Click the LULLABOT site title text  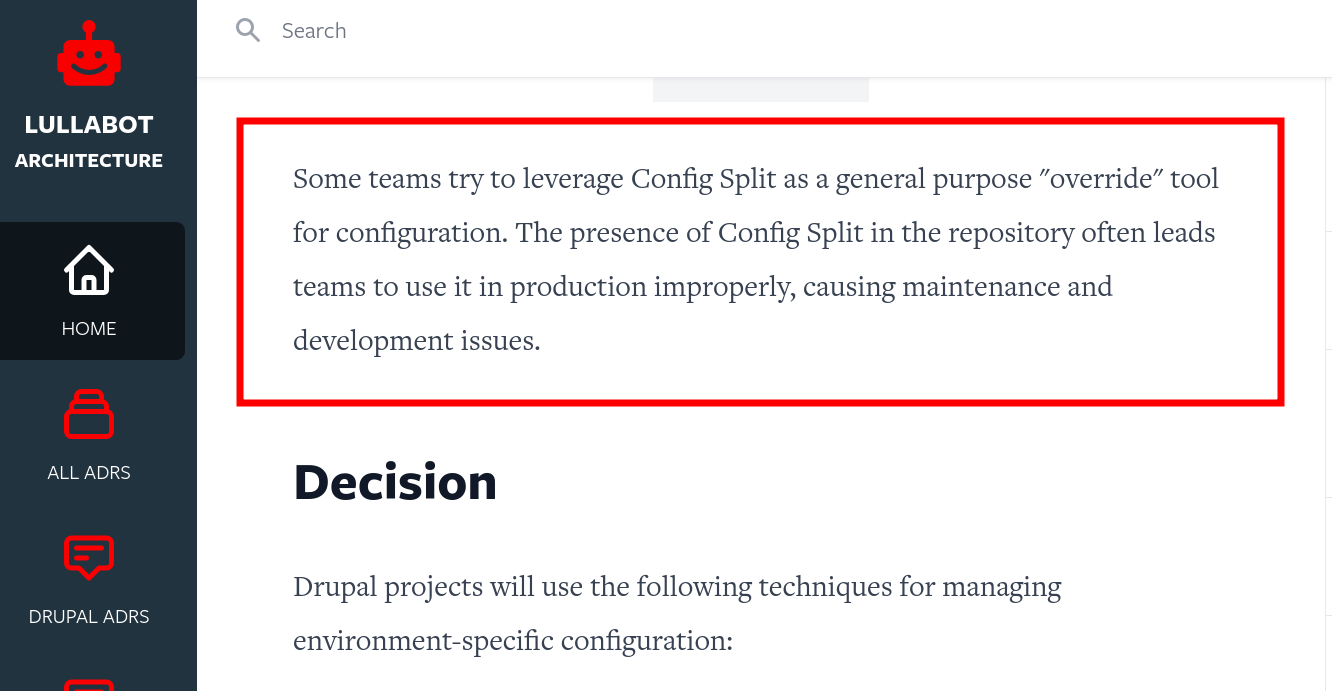tap(89, 125)
